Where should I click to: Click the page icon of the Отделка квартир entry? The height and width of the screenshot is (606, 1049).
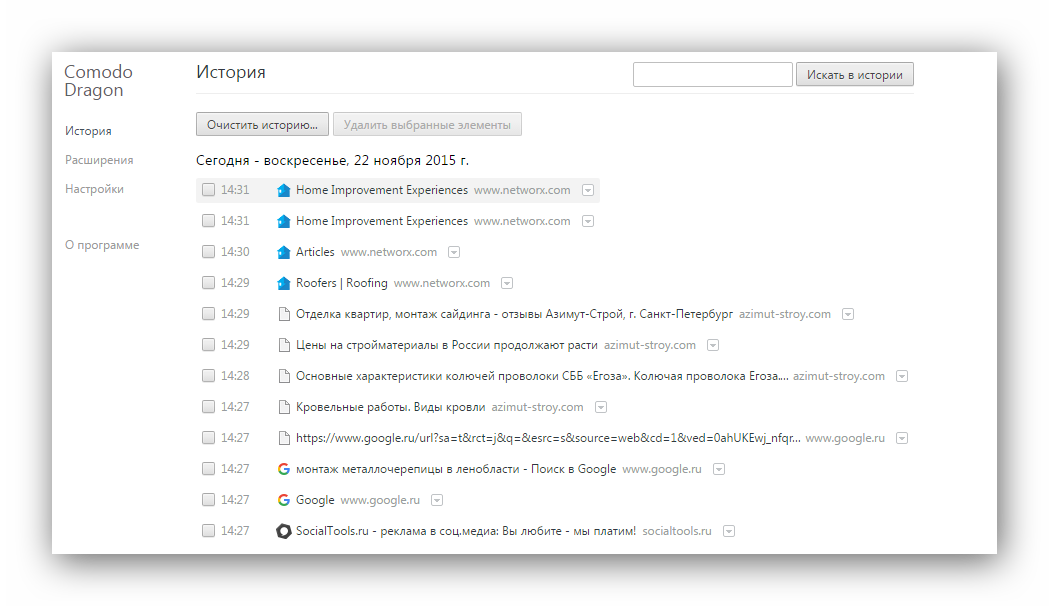(284, 314)
